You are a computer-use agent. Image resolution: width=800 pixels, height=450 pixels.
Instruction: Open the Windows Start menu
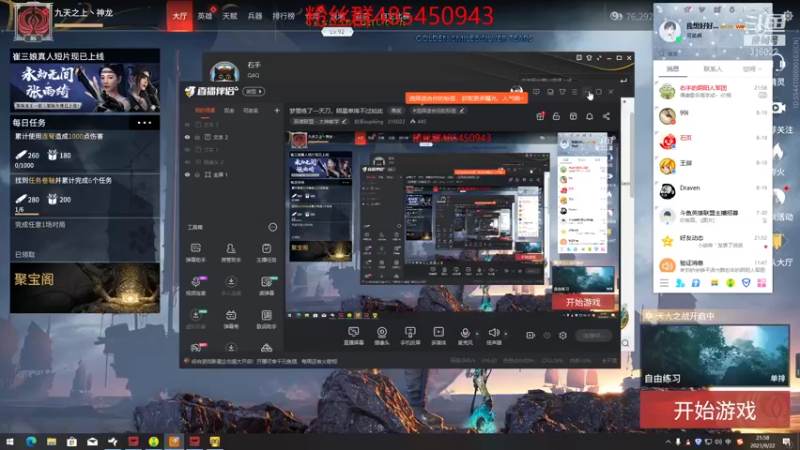point(10,441)
